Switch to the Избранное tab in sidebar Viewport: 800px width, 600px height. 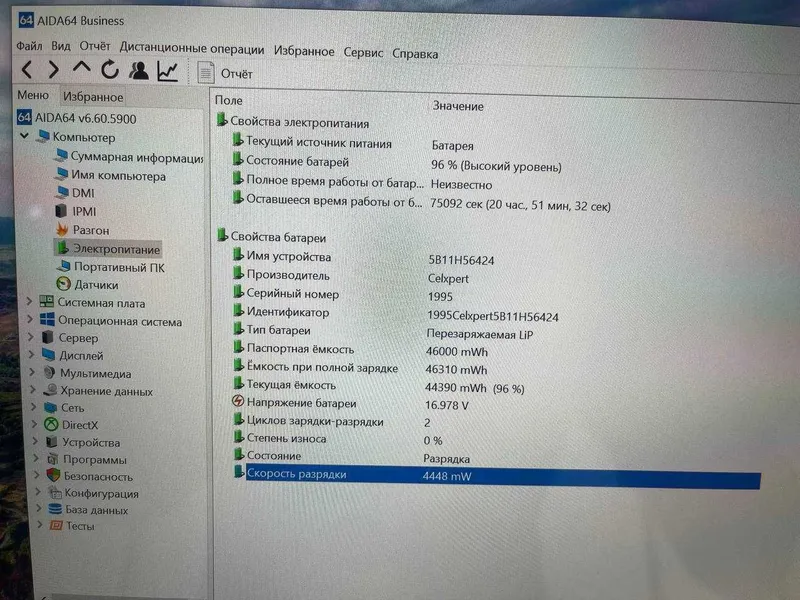pos(93,96)
